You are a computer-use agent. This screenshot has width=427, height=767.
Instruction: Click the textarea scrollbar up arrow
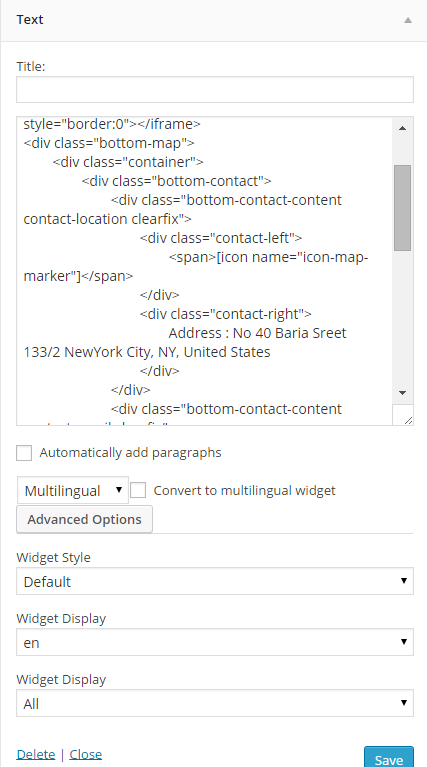pos(403,128)
